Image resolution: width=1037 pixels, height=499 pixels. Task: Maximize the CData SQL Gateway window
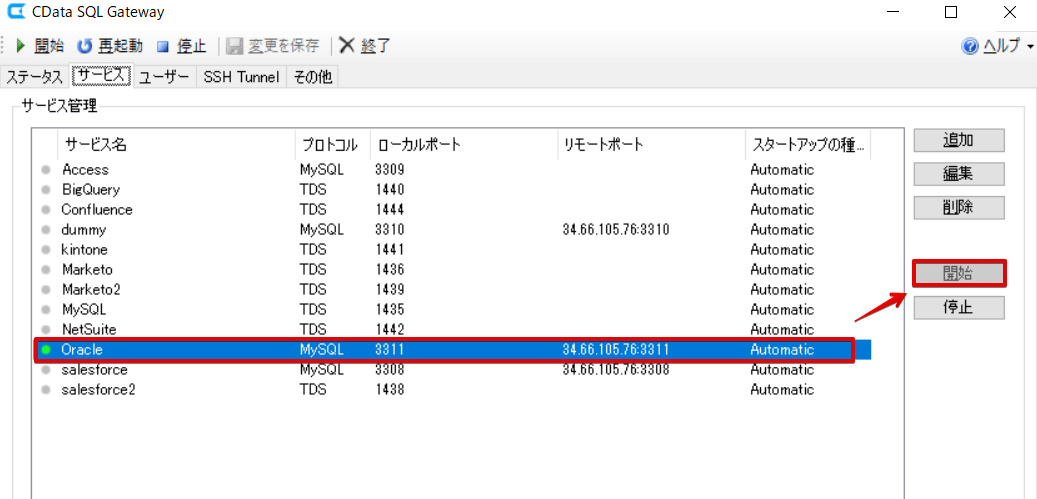pos(950,12)
